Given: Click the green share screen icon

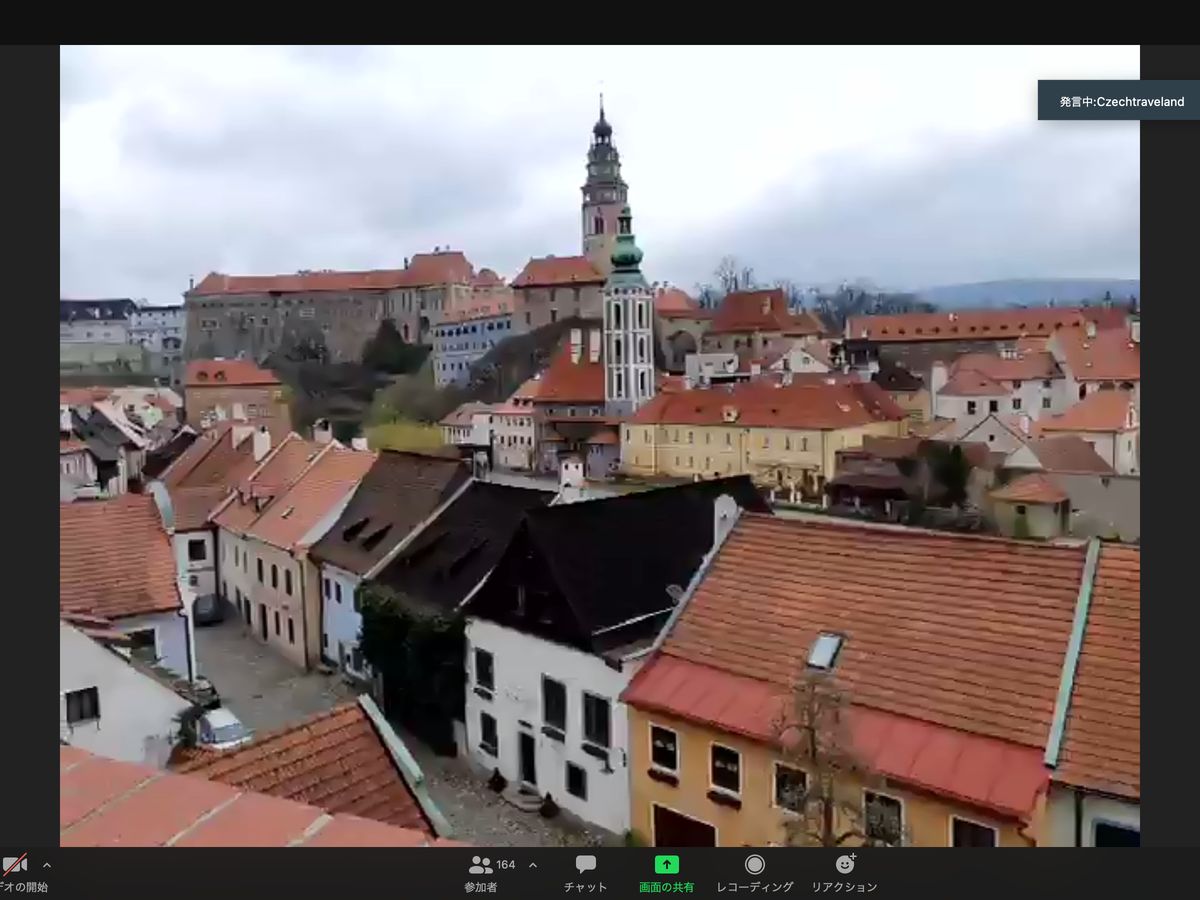Looking at the screenshot, I should pyautogui.click(x=666, y=864).
